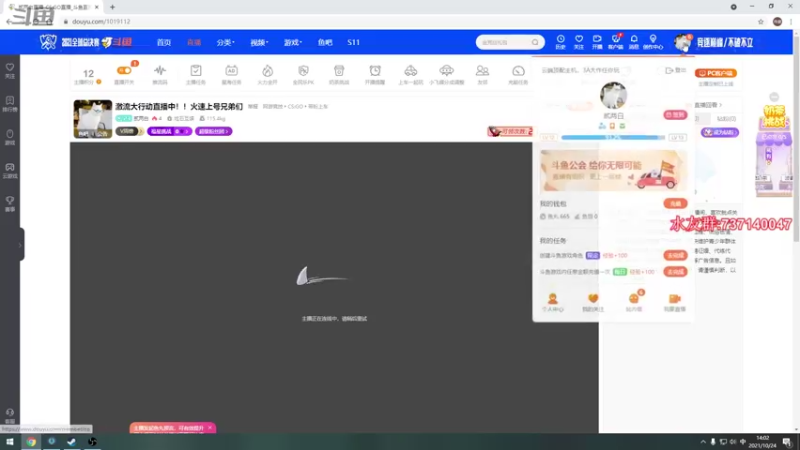The height and width of the screenshot is (450, 800).
Task: Open the waveform stream code icon
Action: 160,70
